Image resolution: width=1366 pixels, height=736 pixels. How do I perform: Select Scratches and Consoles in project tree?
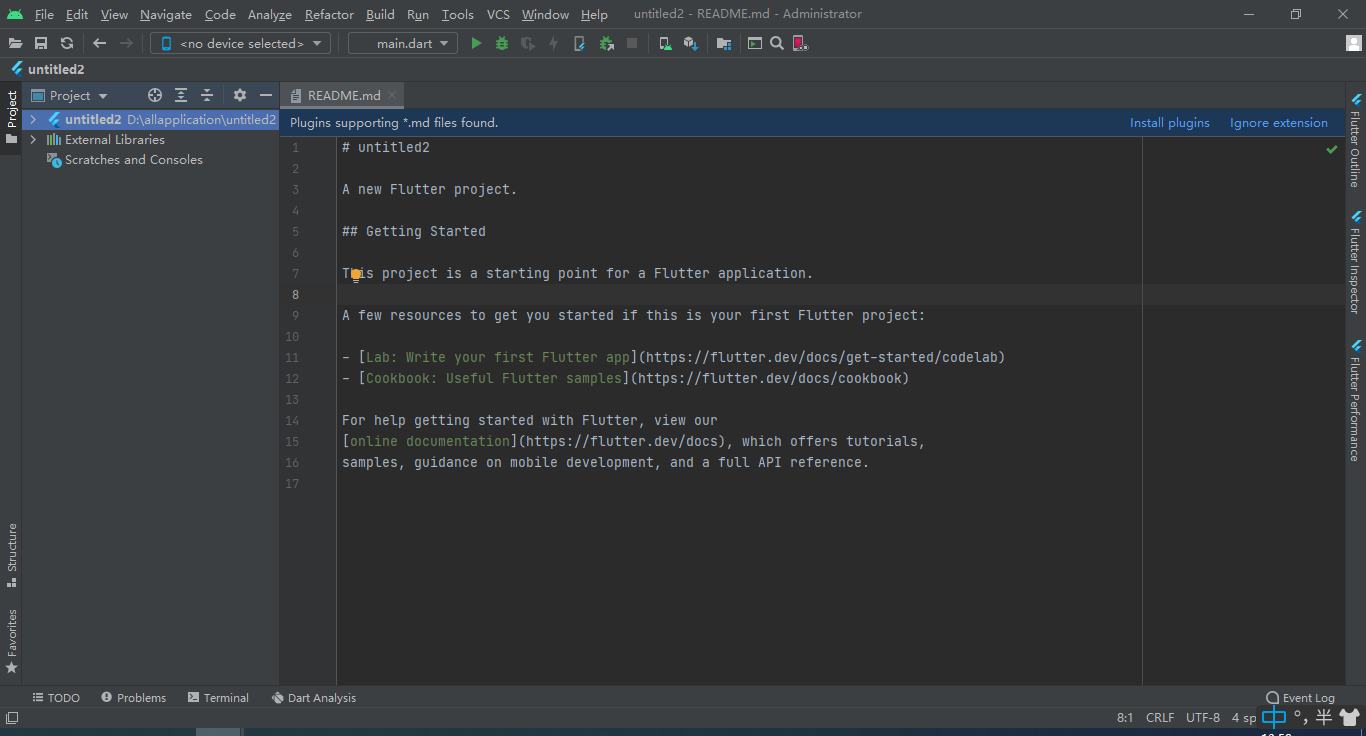(133, 160)
